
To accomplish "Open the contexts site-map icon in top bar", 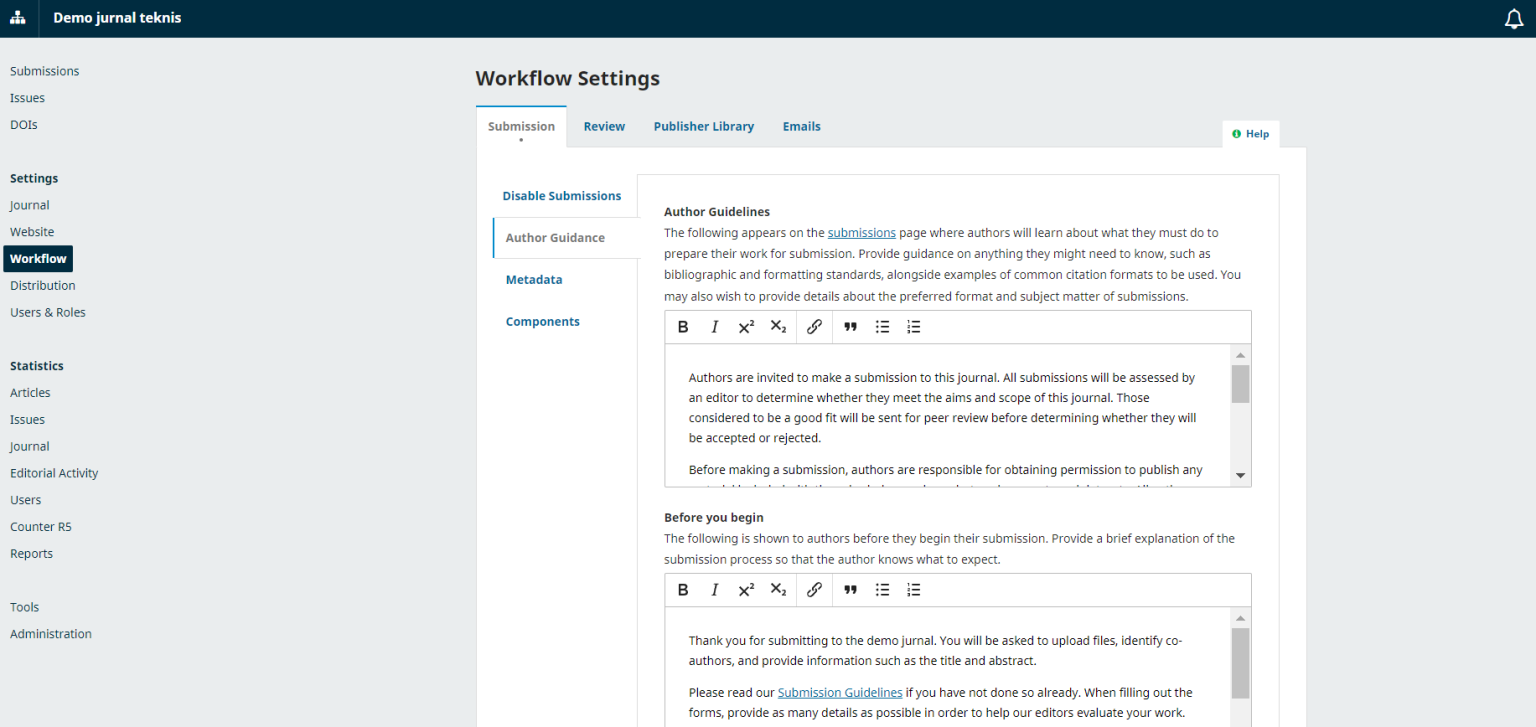I will coord(18,18).
